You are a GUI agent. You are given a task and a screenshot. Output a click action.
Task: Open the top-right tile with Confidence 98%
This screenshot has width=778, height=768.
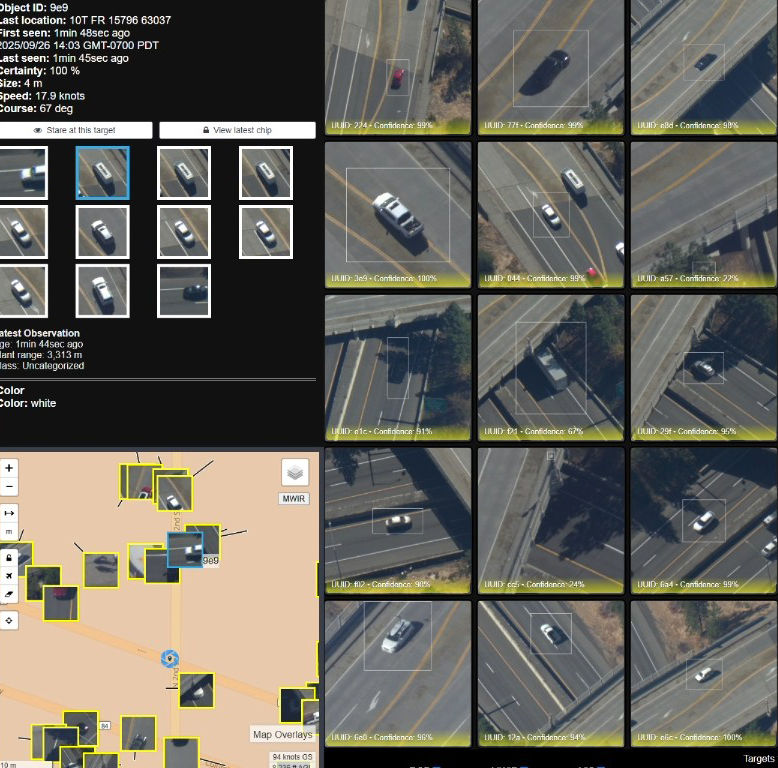coord(704,67)
